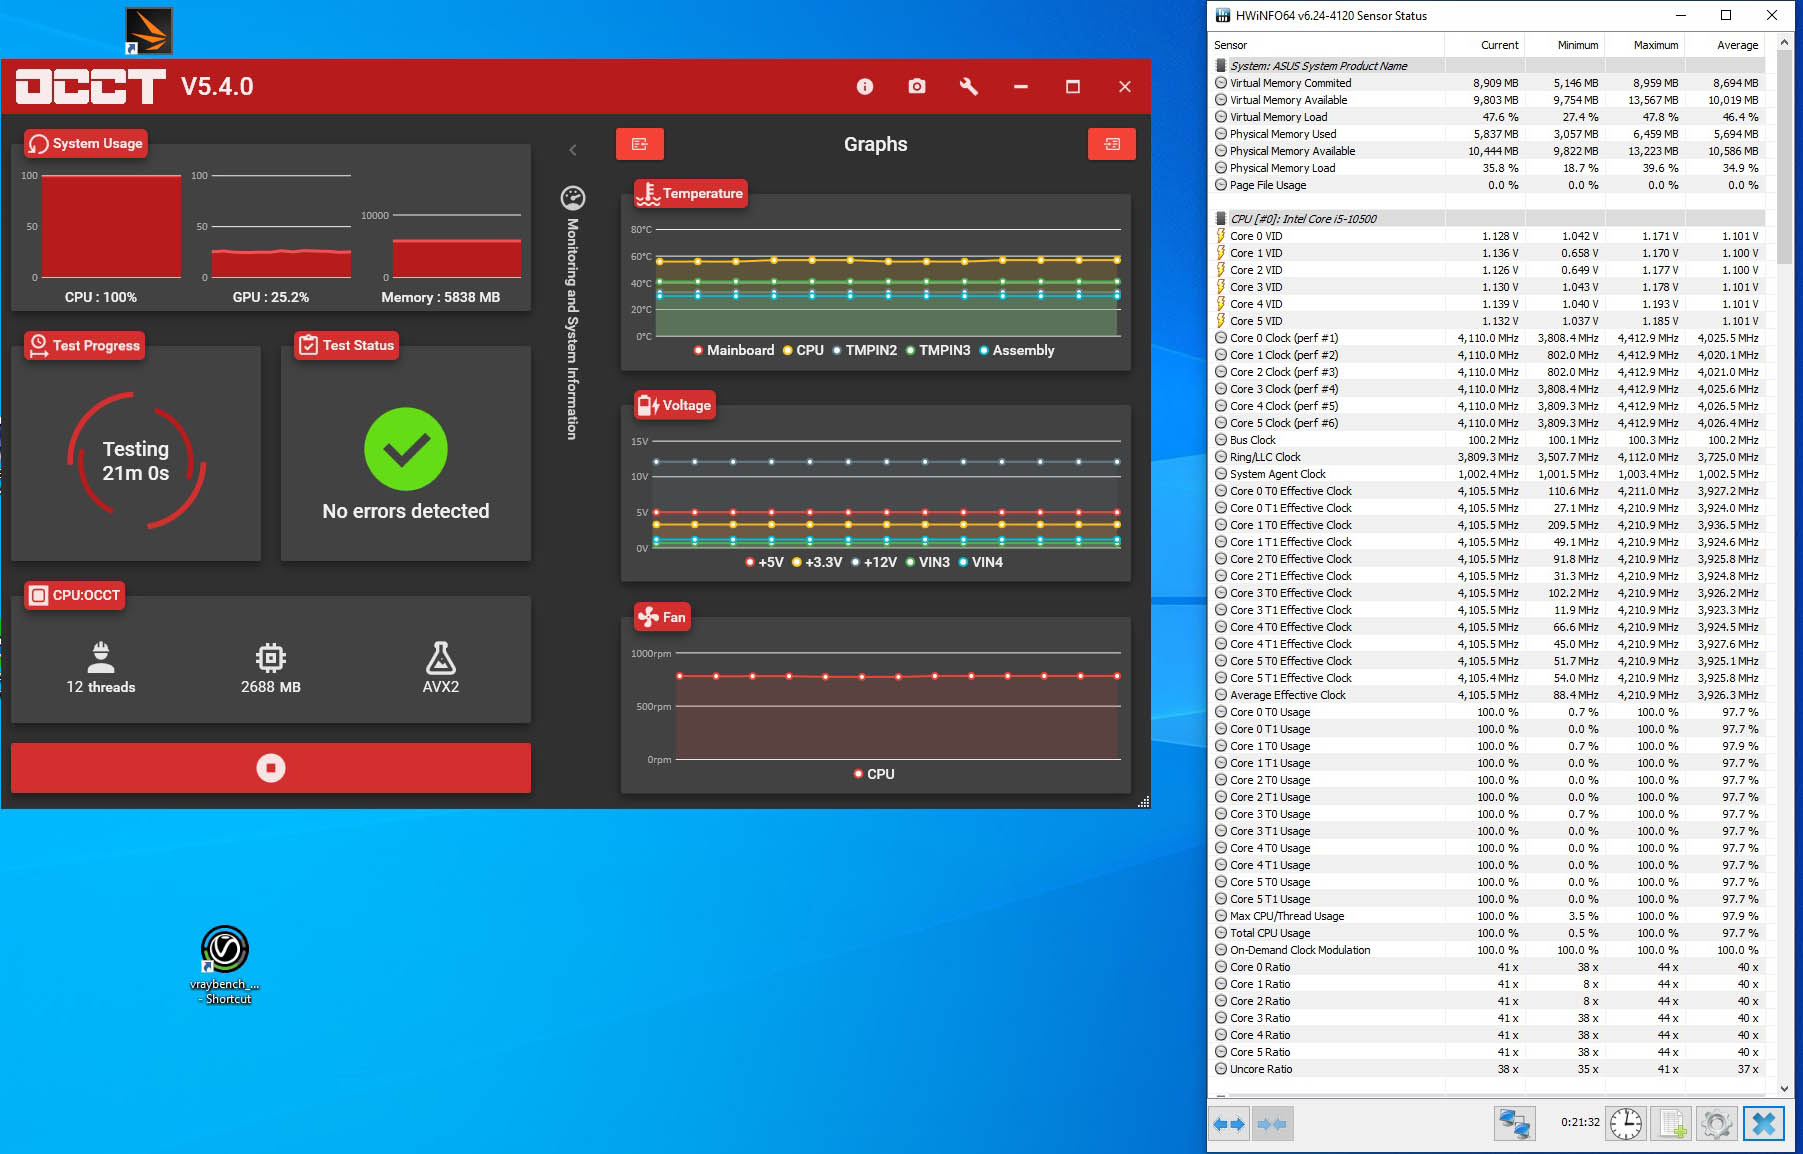The height and width of the screenshot is (1154, 1803).
Task: Click the Testing progress ring
Action: [136, 460]
